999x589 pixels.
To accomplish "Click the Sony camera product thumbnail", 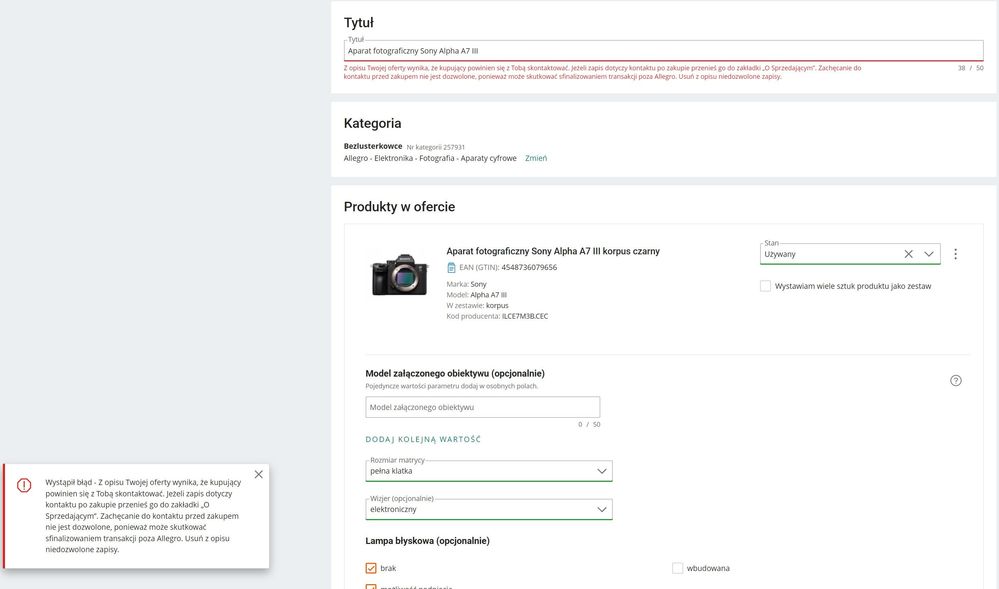I will (x=399, y=275).
